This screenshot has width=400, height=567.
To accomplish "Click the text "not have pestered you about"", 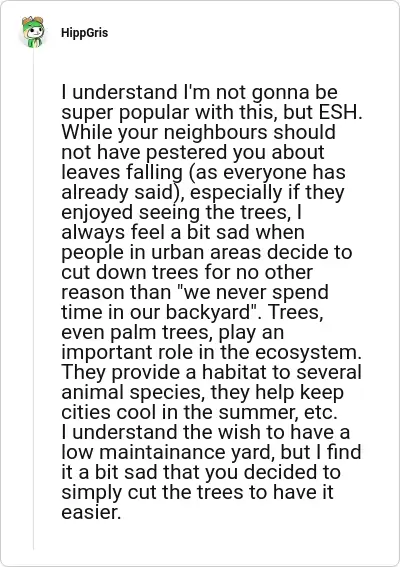I will [x=193, y=152].
